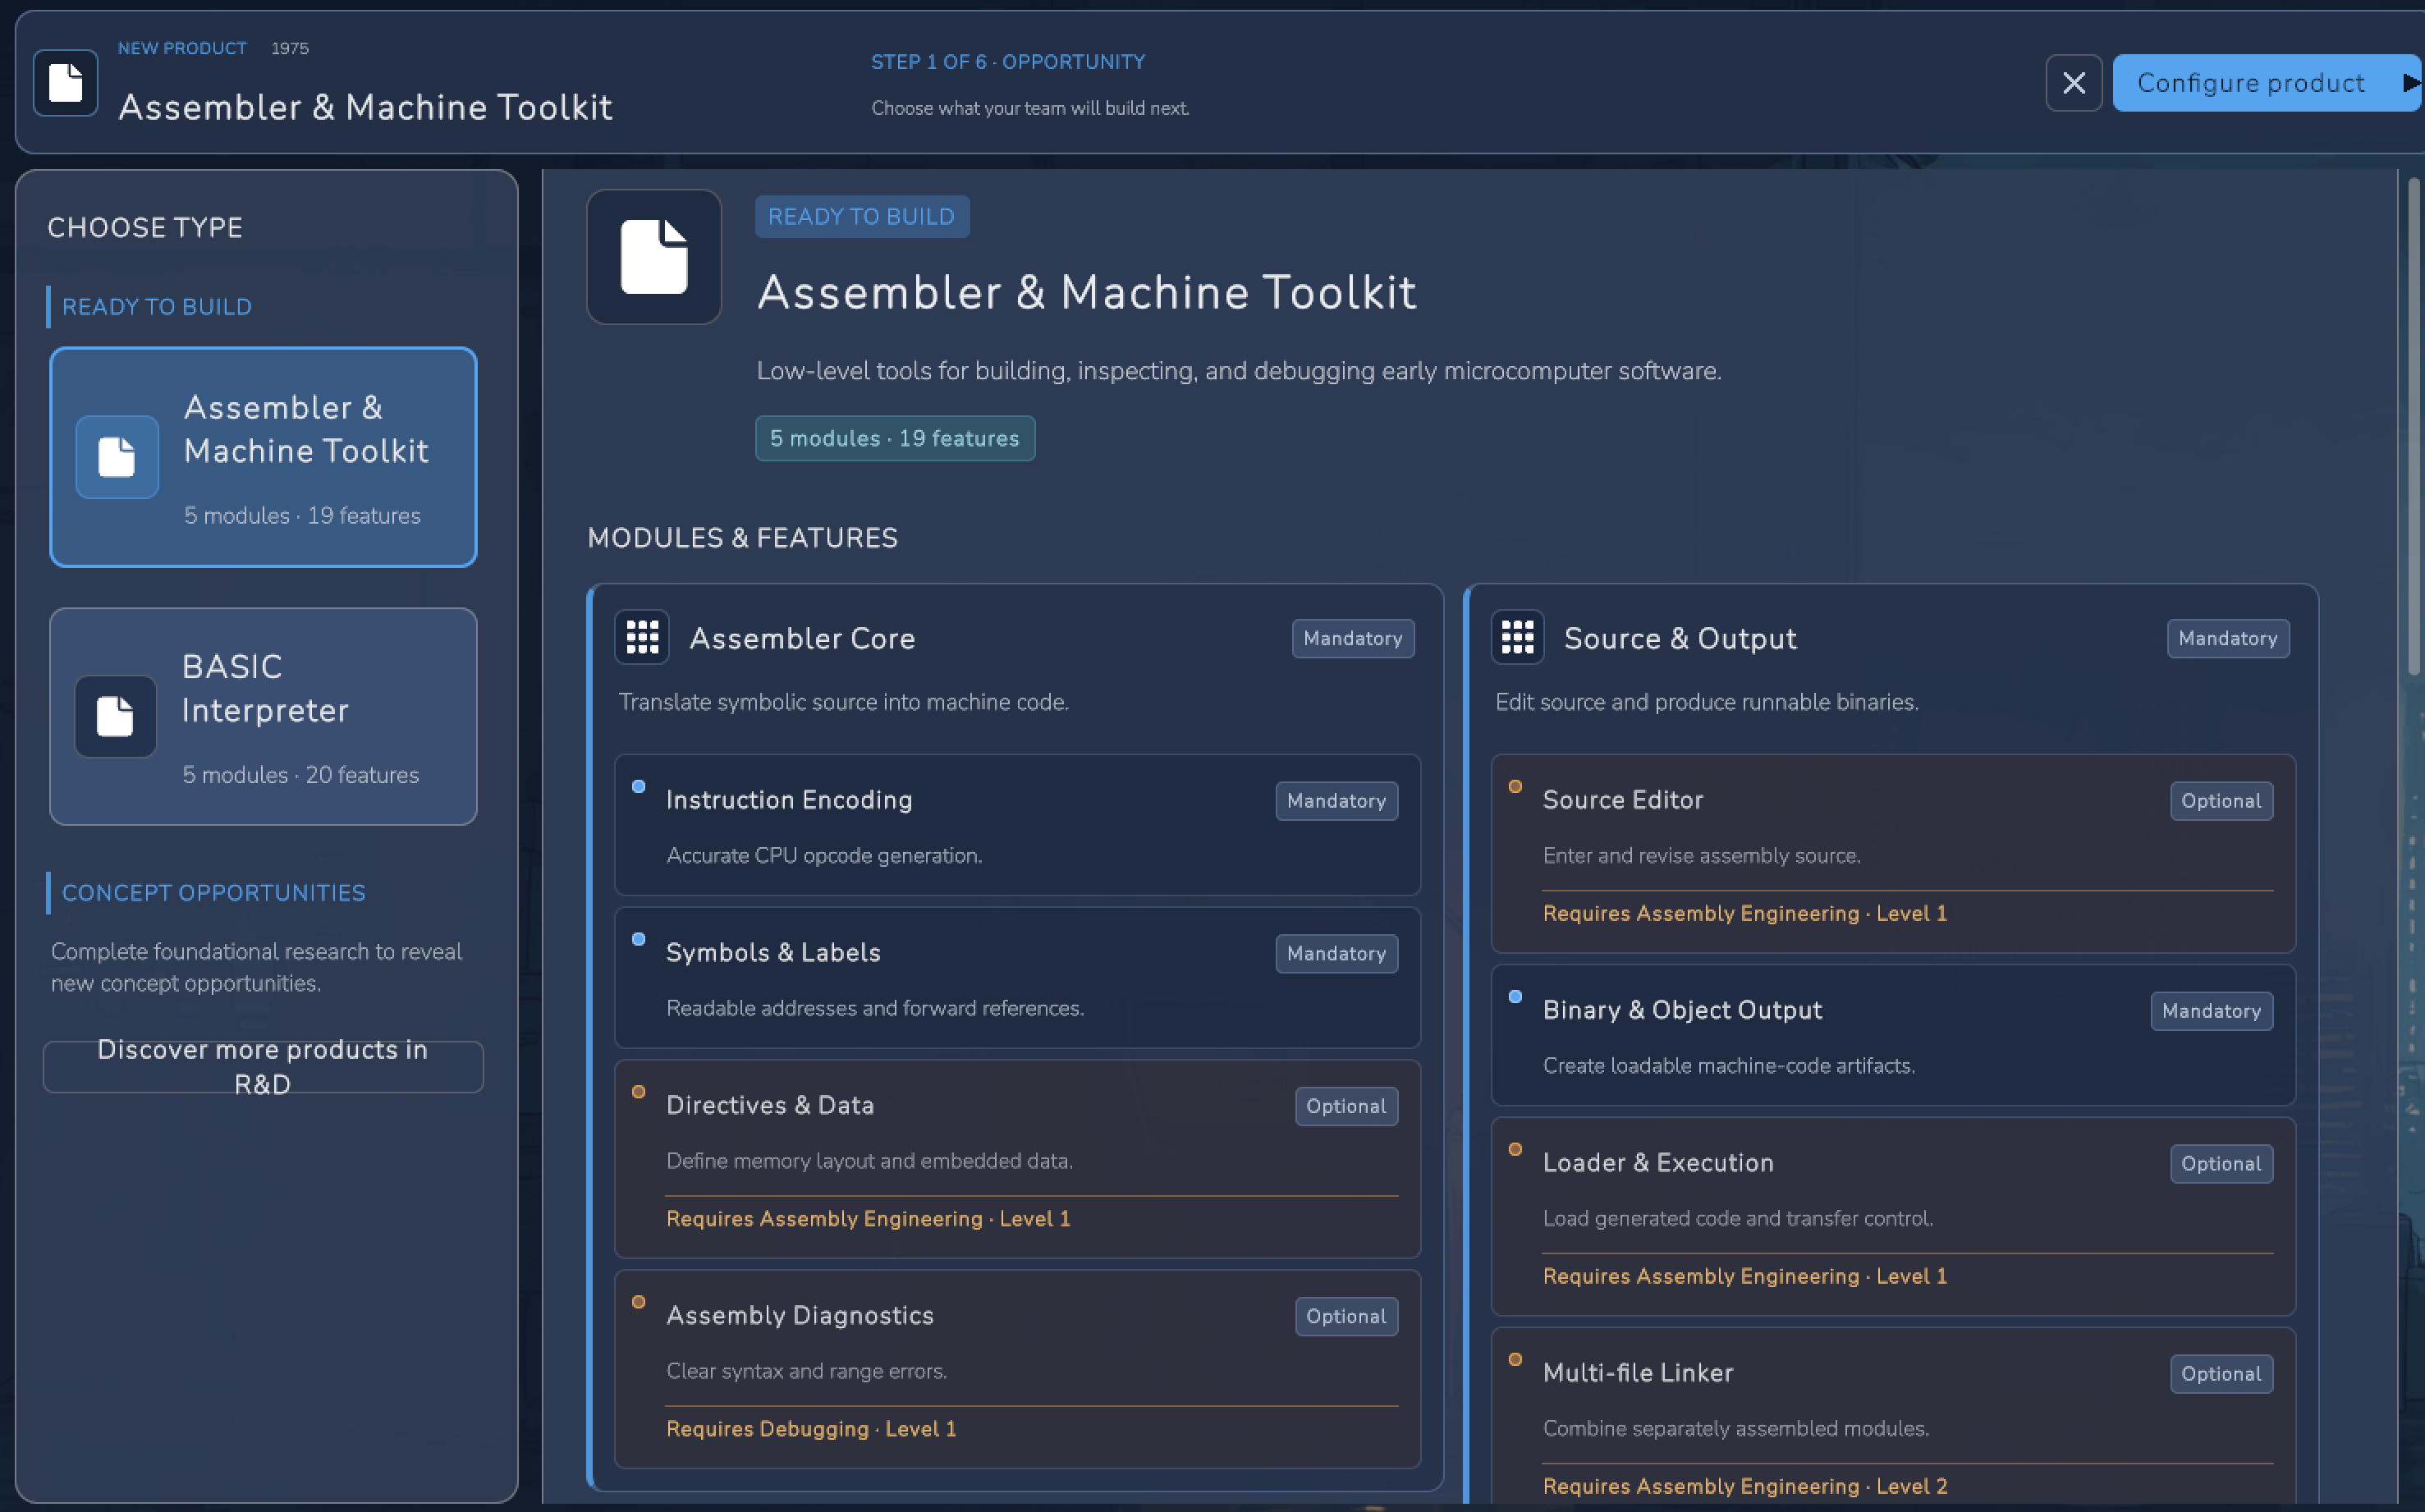Click the Assembler Core grid icon

tap(642, 637)
